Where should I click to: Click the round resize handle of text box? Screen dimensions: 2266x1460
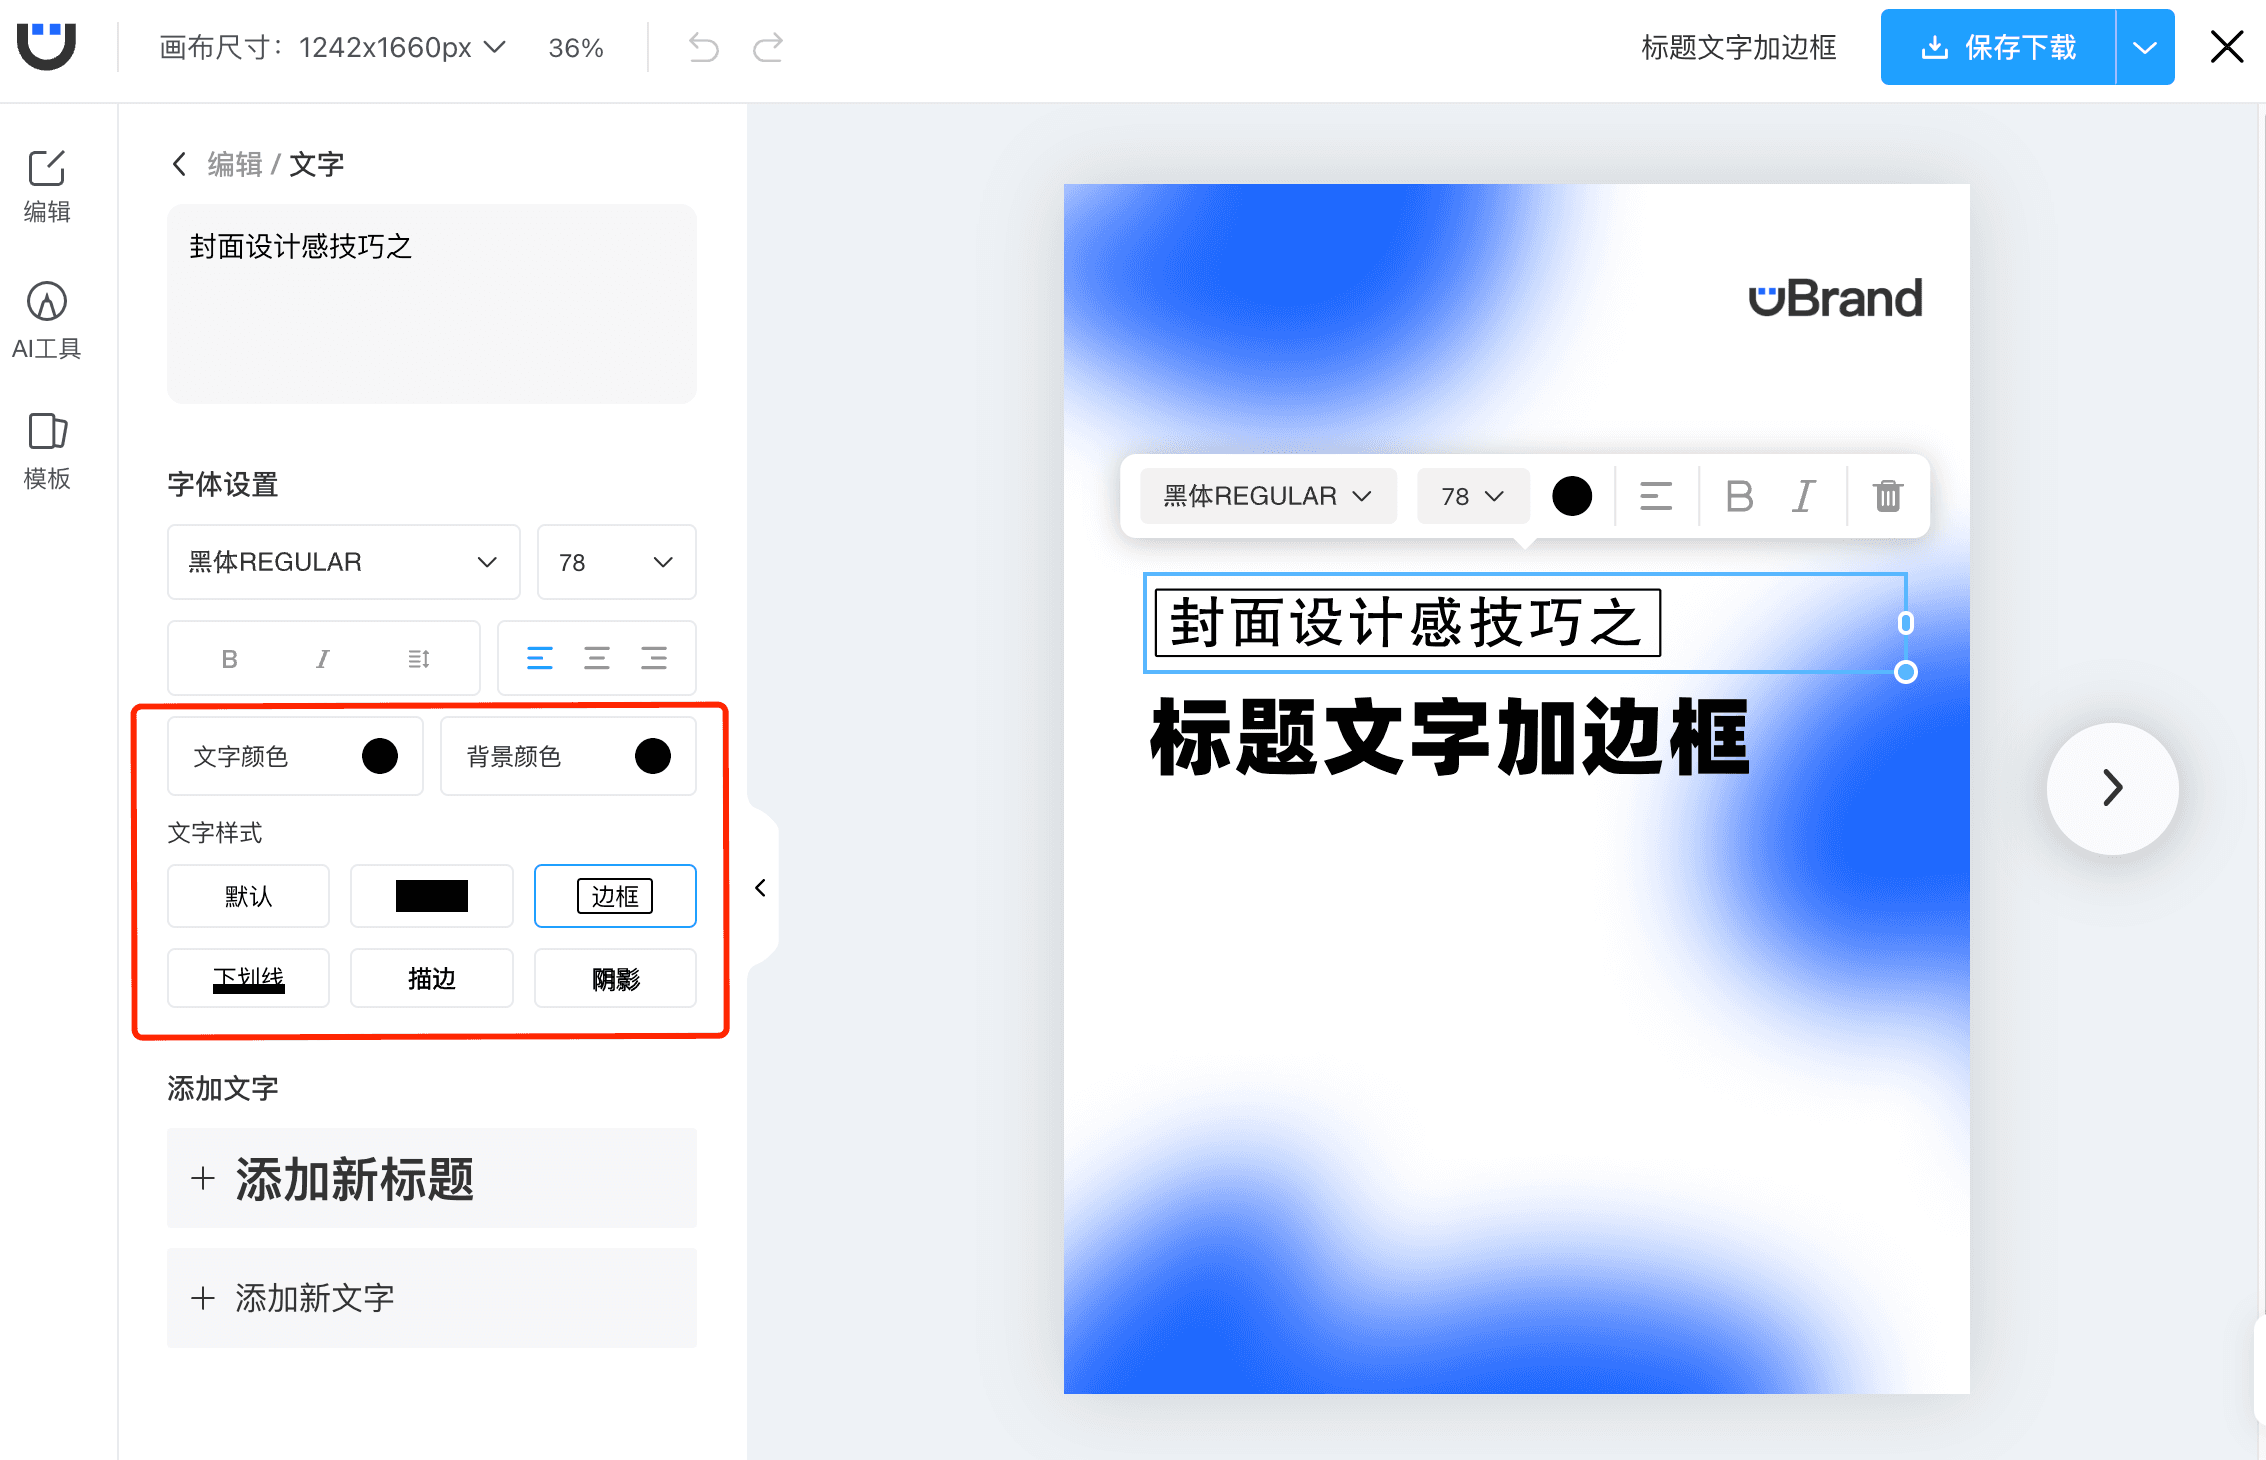1906,672
